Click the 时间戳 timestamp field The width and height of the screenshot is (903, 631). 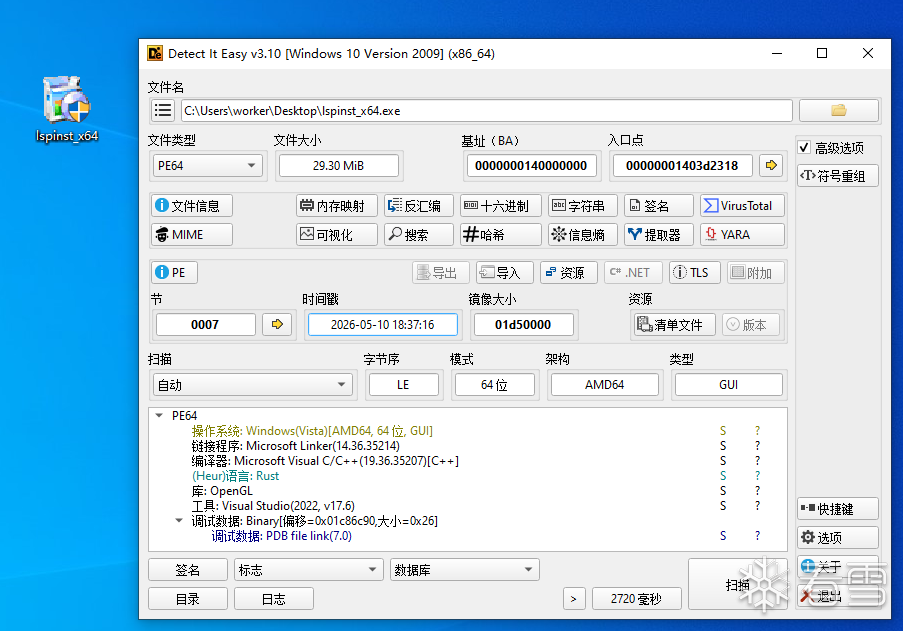382,325
